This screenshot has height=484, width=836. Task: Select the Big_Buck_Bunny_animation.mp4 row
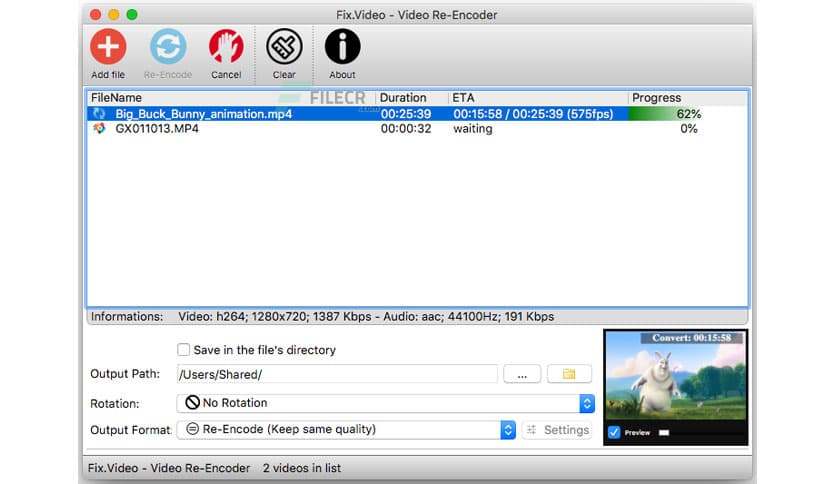417,114
